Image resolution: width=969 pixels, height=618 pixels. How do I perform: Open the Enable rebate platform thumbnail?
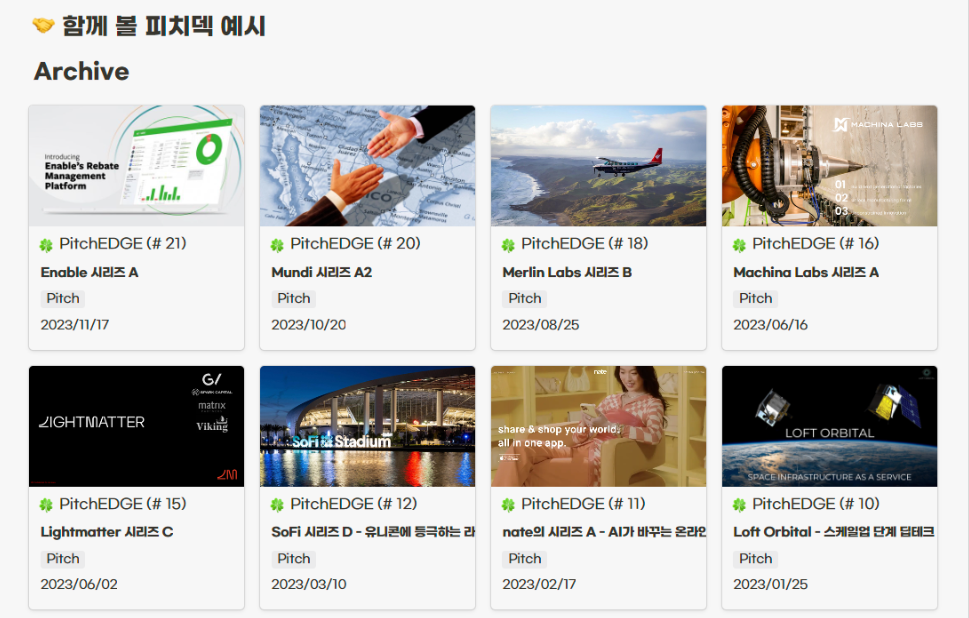137,166
